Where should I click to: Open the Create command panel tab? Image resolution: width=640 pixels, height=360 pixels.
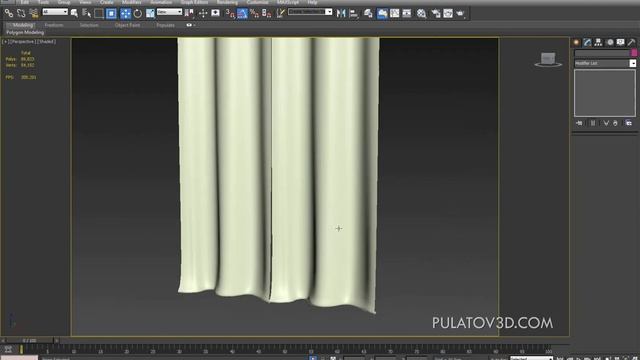(x=576, y=42)
